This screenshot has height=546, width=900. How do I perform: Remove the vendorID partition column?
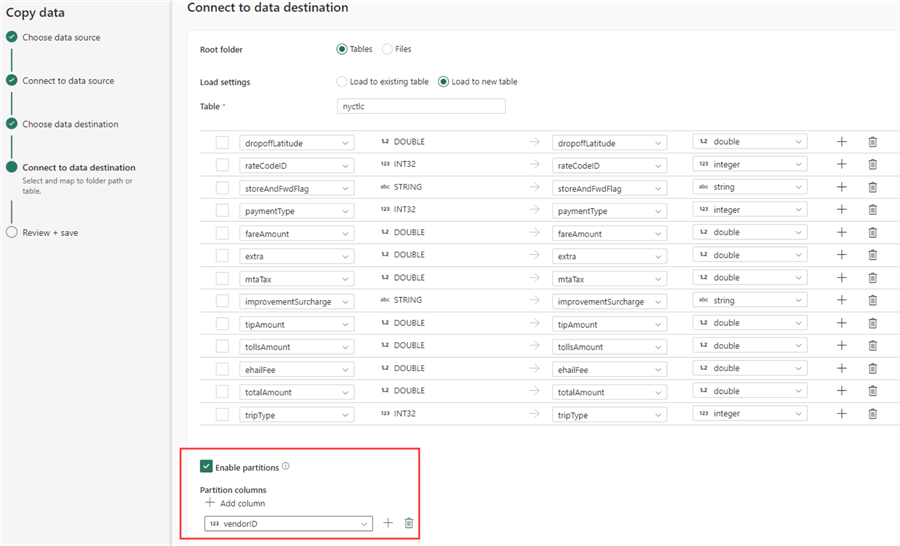click(x=409, y=523)
